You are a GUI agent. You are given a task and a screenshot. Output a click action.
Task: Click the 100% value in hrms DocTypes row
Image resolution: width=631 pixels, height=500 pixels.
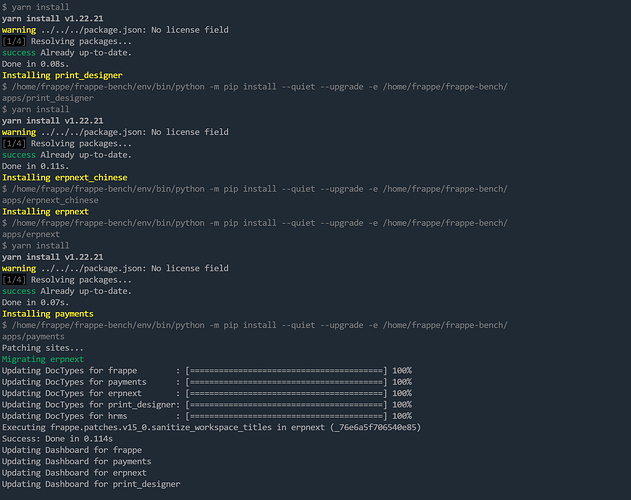click(402, 416)
